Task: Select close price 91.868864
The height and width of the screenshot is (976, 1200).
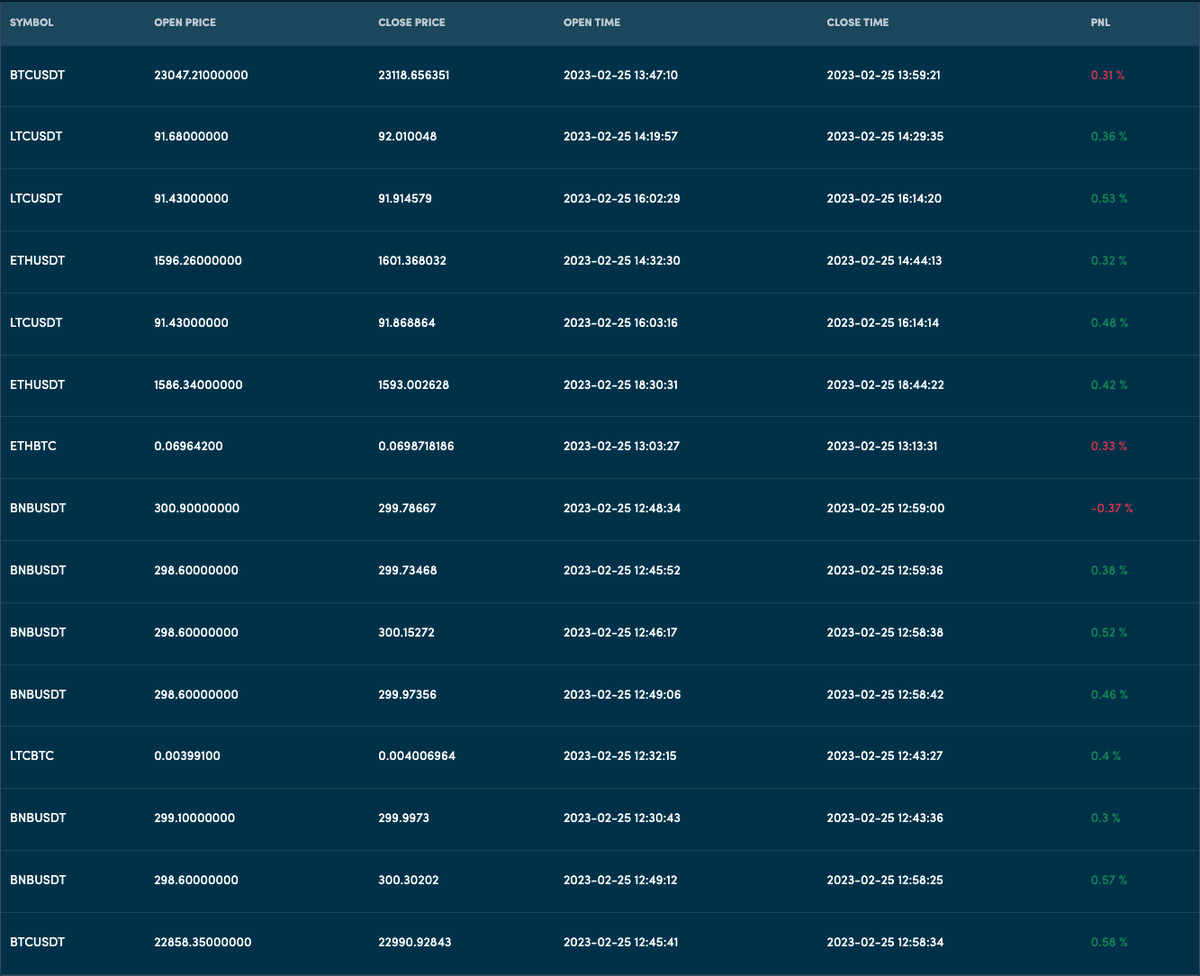Action: coord(407,323)
